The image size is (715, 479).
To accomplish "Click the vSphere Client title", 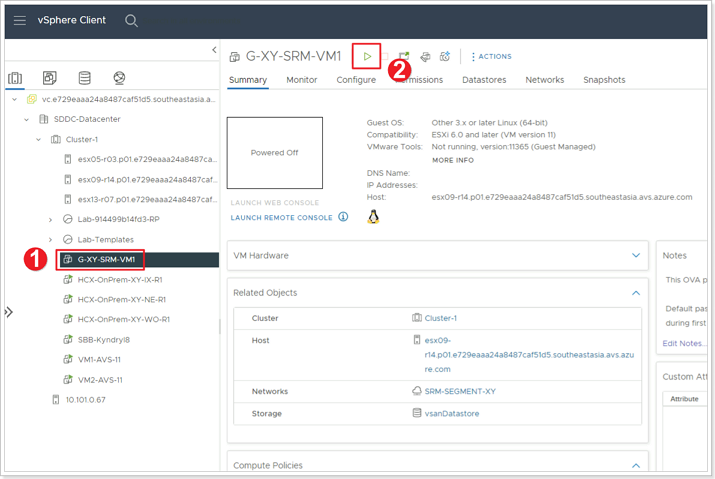I will [x=72, y=20].
